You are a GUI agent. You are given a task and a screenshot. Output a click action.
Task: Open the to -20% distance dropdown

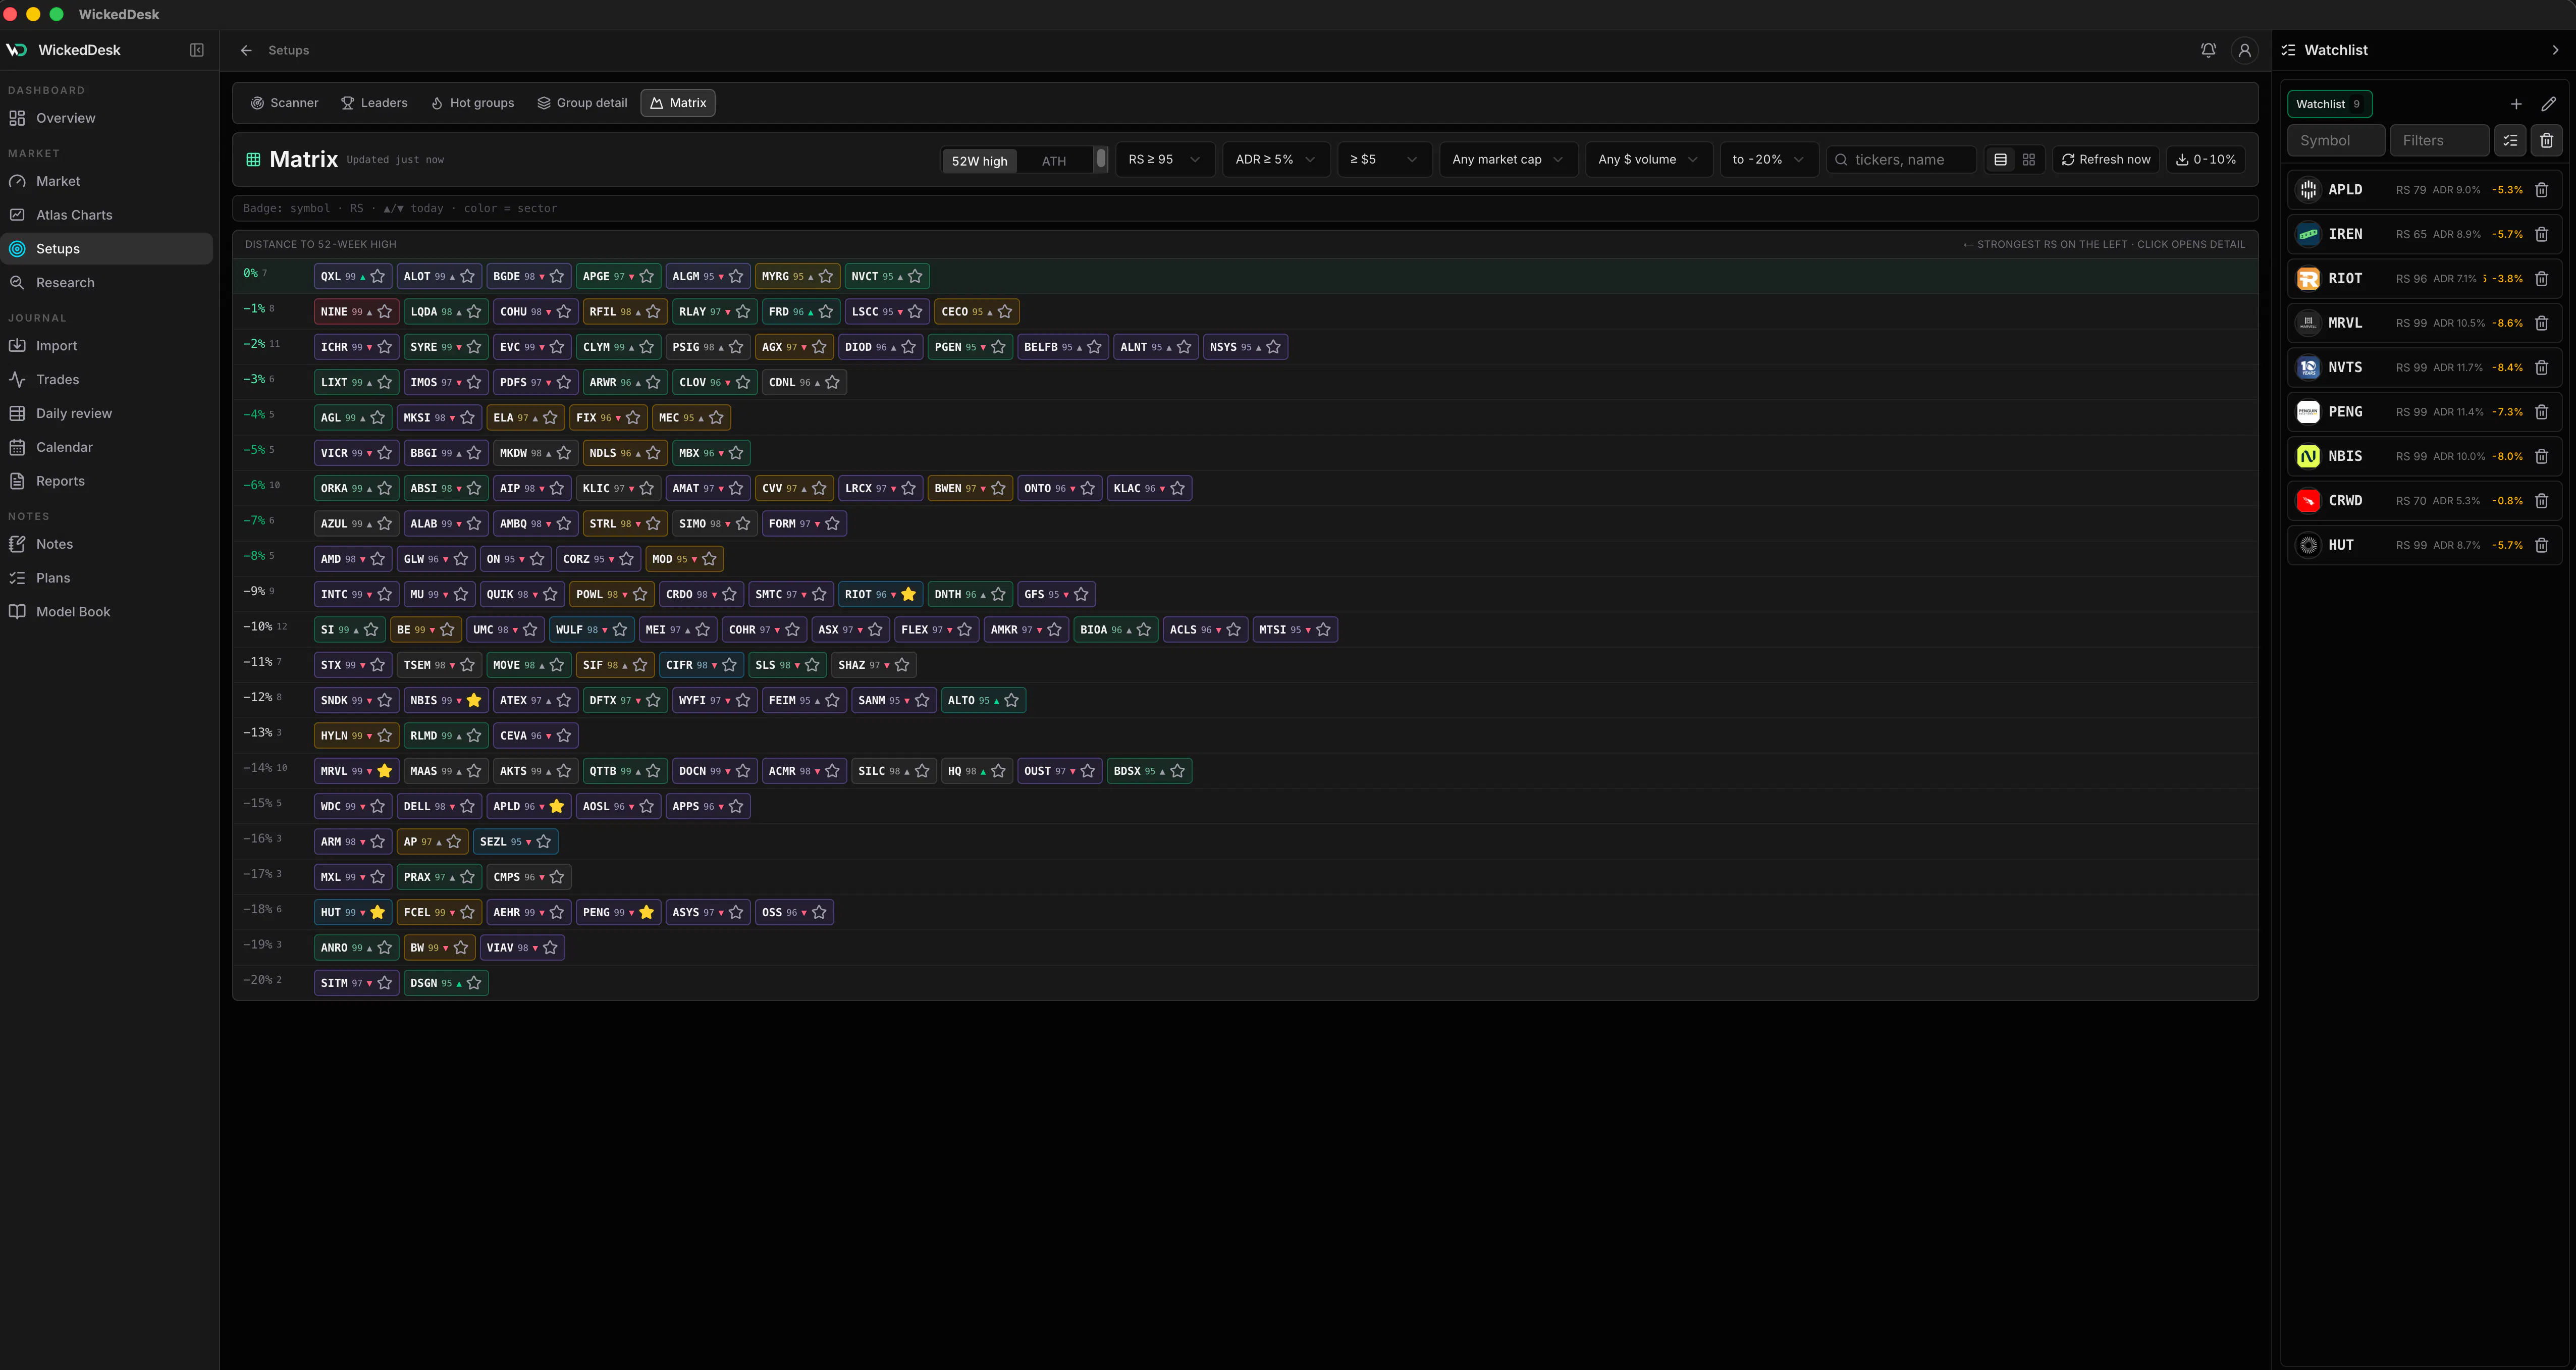tap(1769, 160)
